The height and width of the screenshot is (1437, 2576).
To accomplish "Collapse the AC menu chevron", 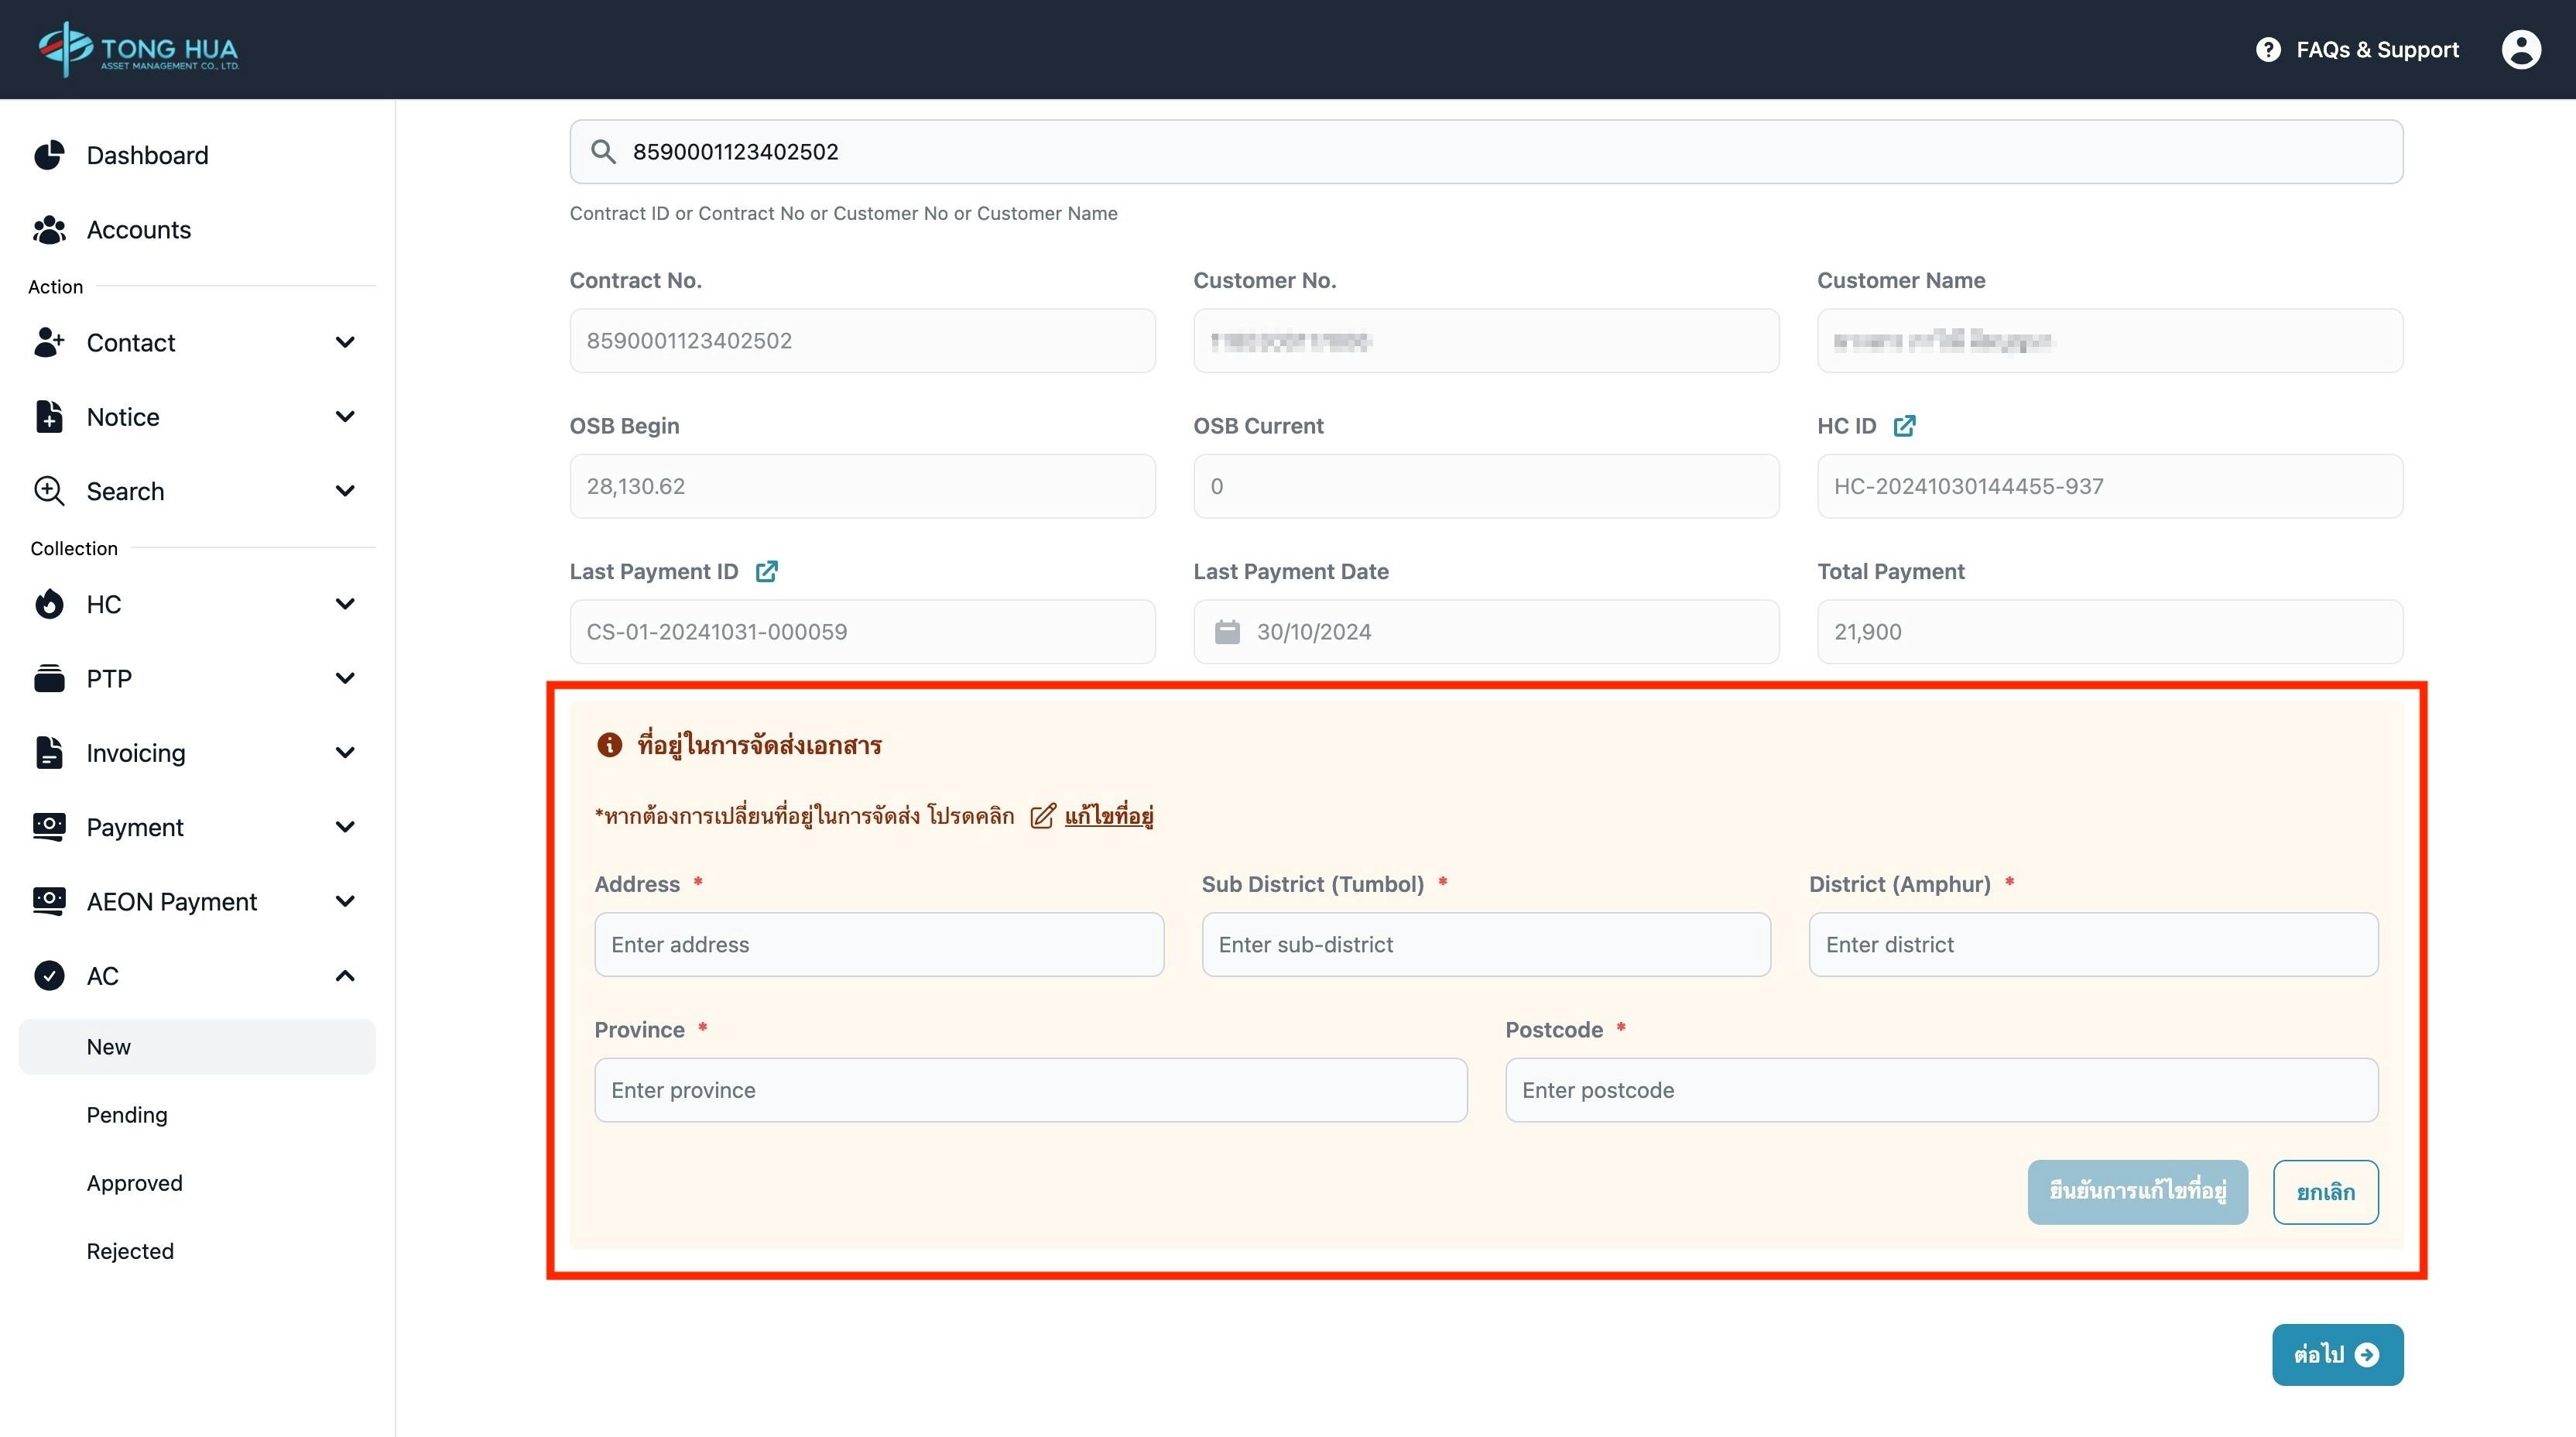I will click(x=345, y=976).
